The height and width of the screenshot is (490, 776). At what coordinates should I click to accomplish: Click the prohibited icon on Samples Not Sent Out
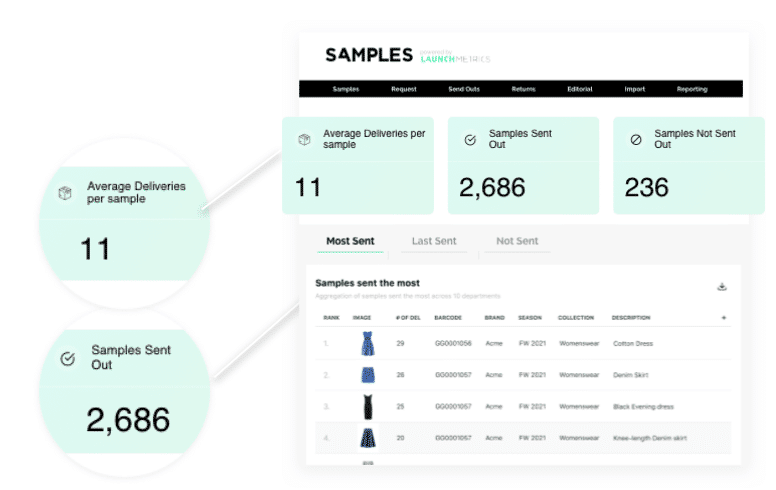636,140
